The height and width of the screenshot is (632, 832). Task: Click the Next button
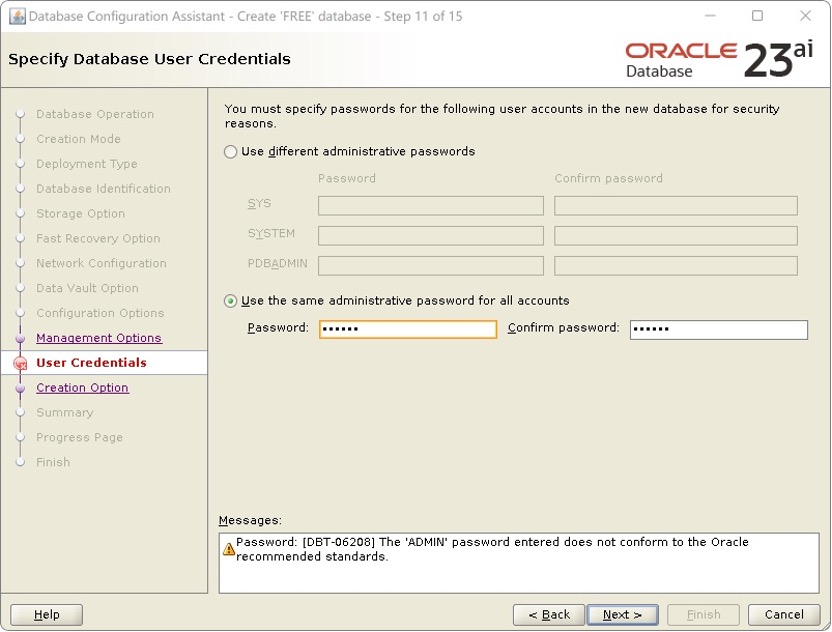tap(622, 614)
